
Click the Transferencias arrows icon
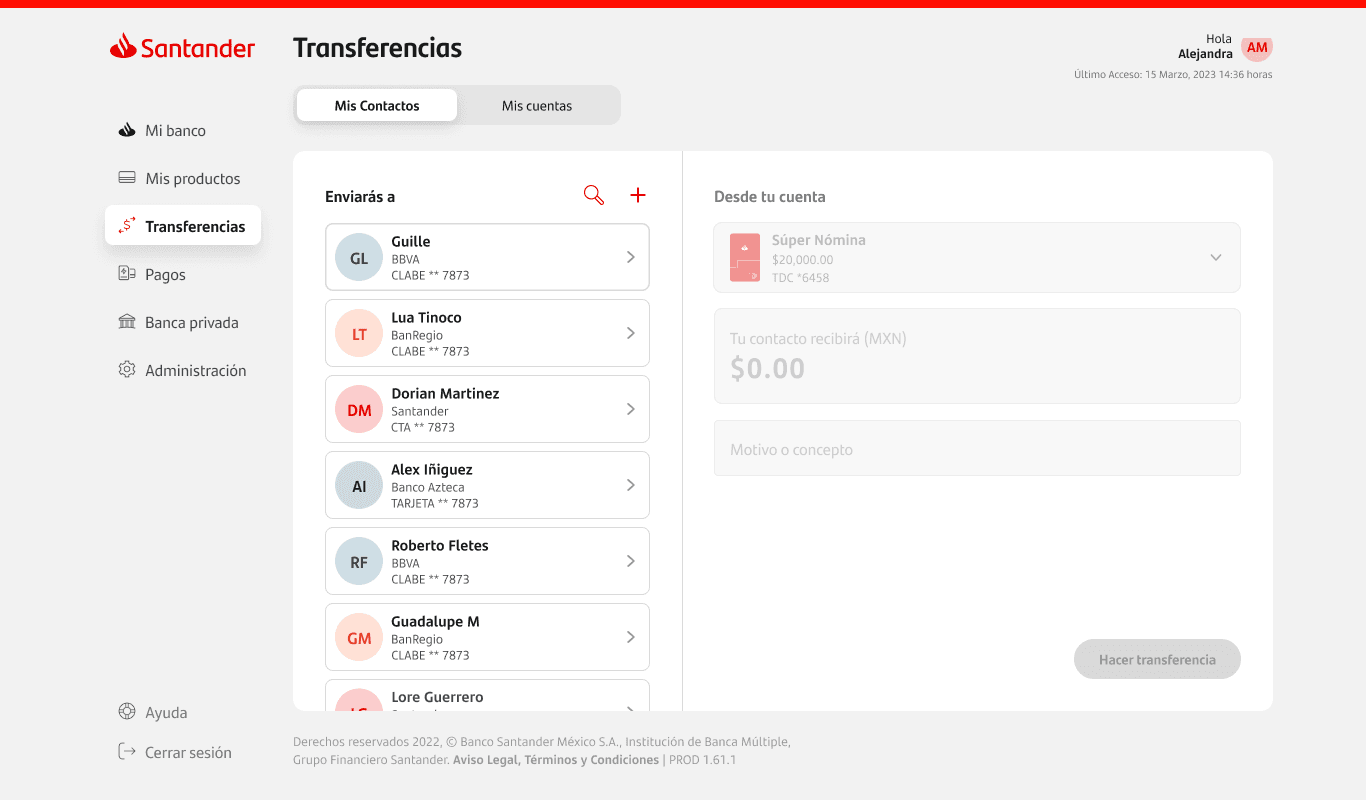point(127,226)
